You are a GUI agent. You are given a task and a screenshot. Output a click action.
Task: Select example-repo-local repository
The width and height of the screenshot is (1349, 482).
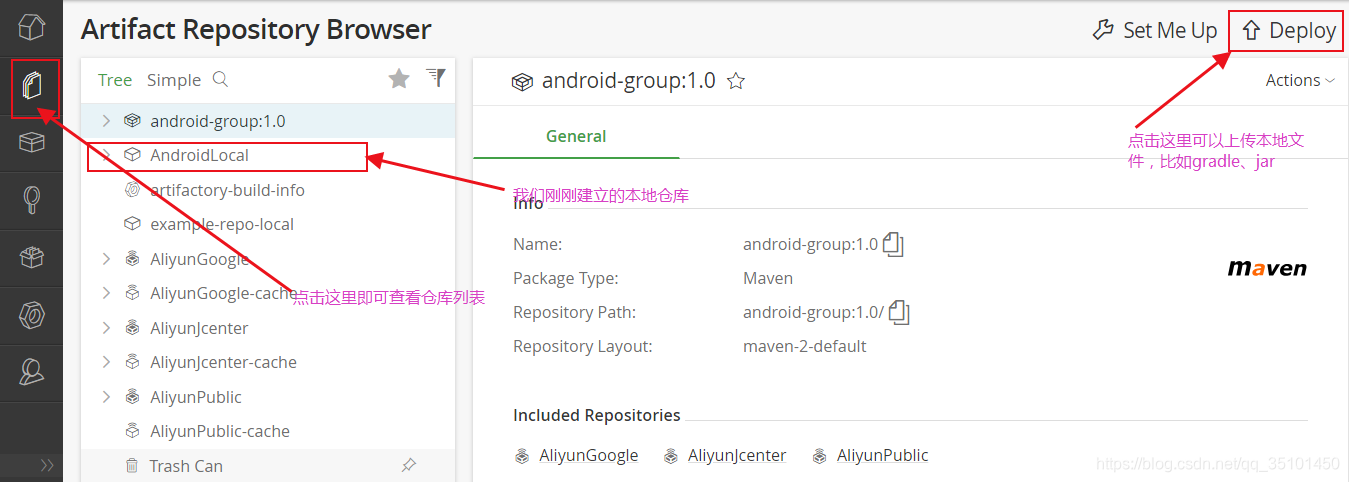222,224
